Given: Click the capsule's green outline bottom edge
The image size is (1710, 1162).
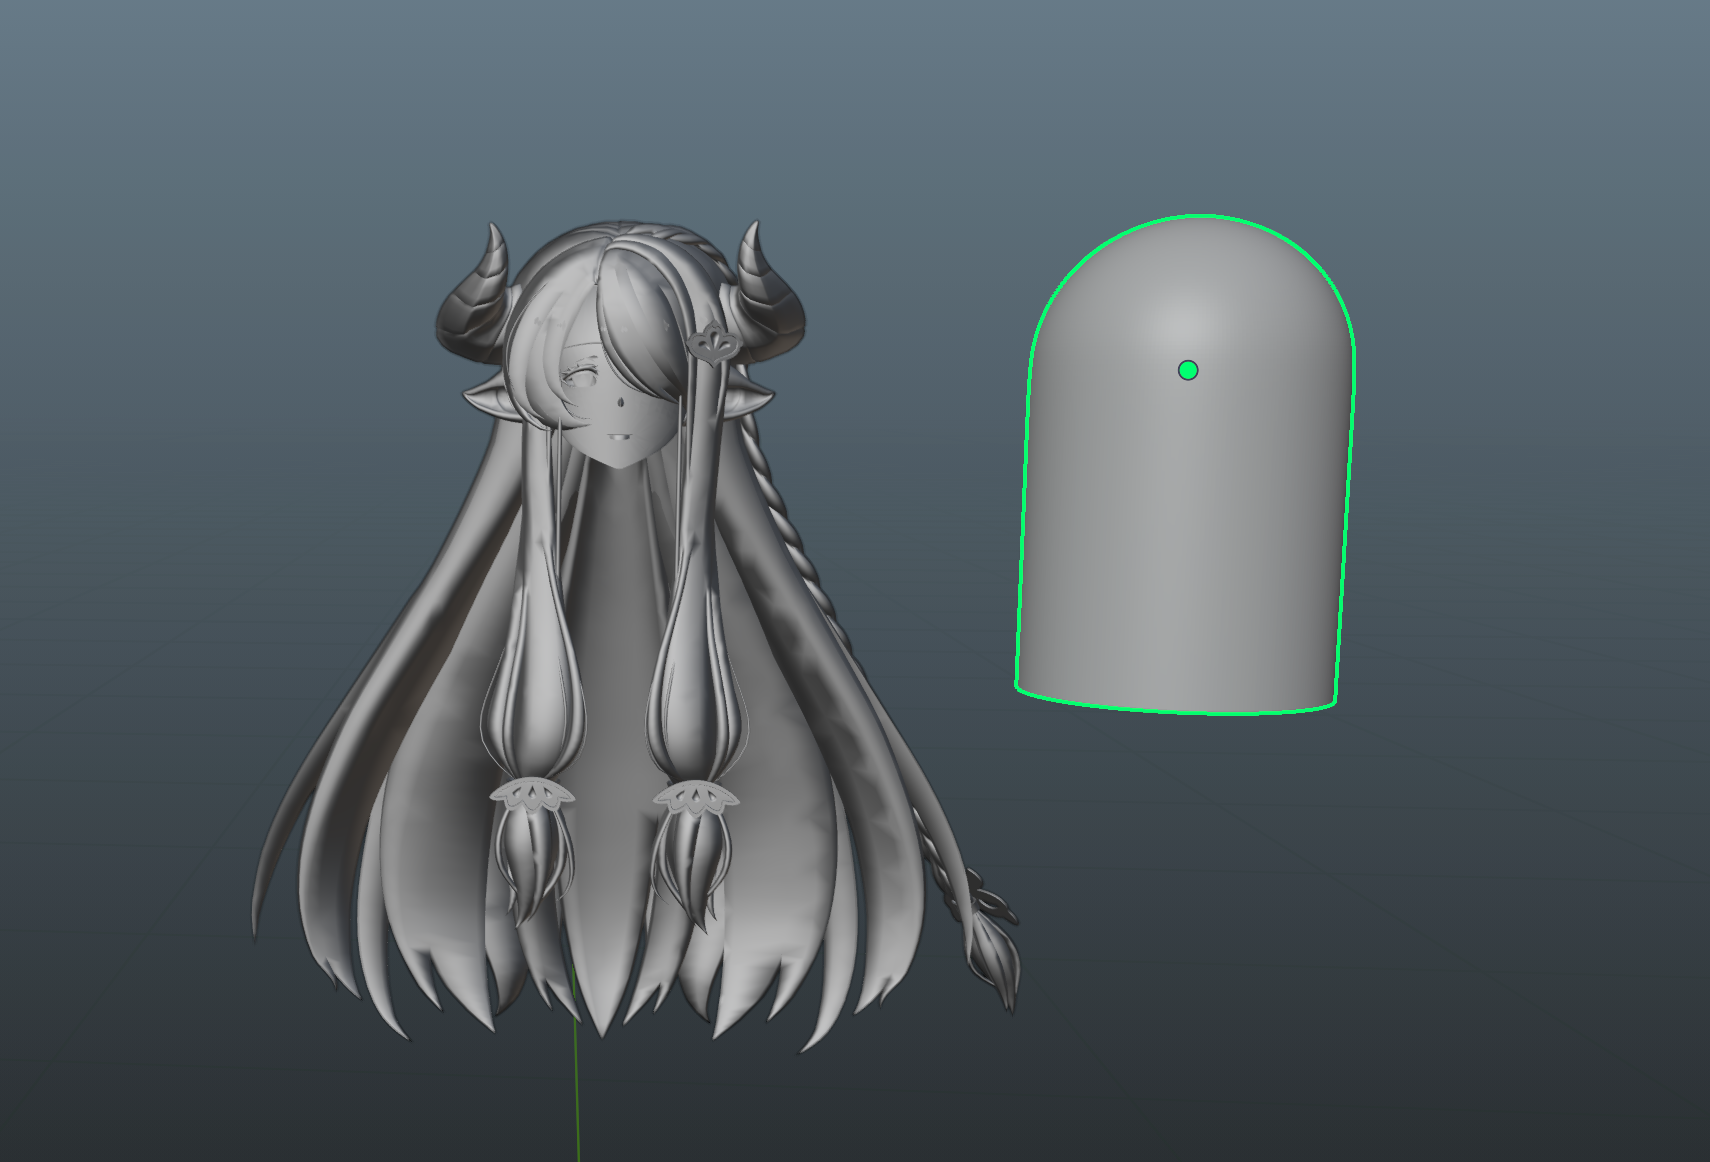Looking at the screenshot, I should pyautogui.click(x=1180, y=712).
